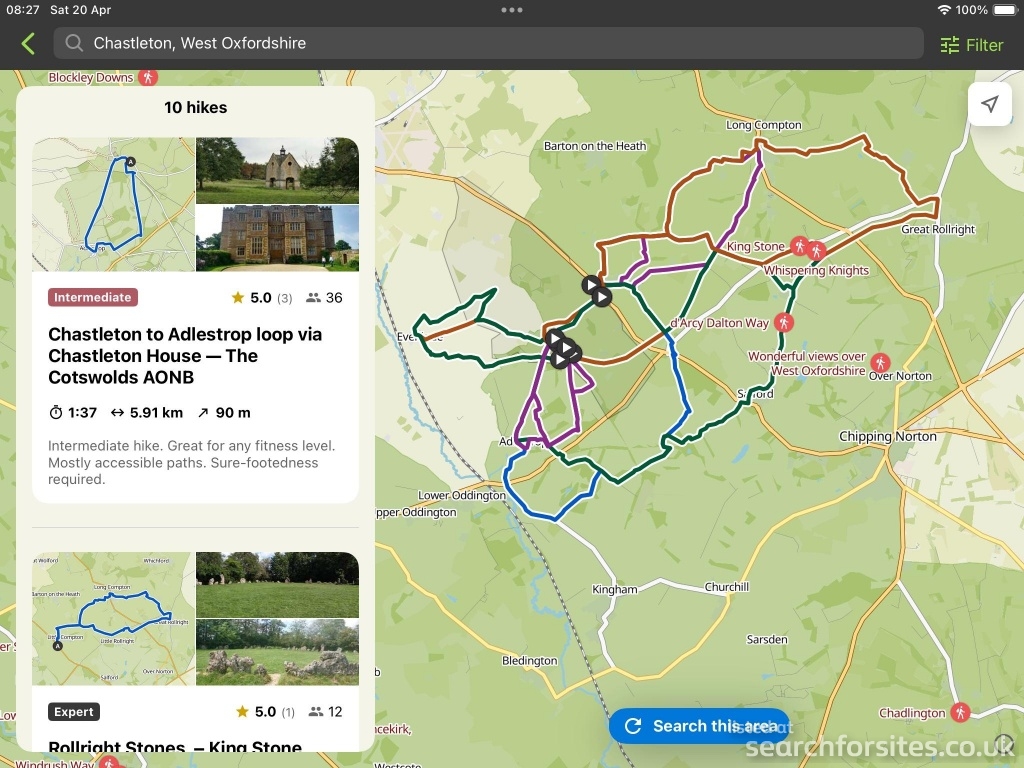Open the Rollright Stones – King Stone hike
The image size is (1024, 768).
pyautogui.click(x=175, y=745)
